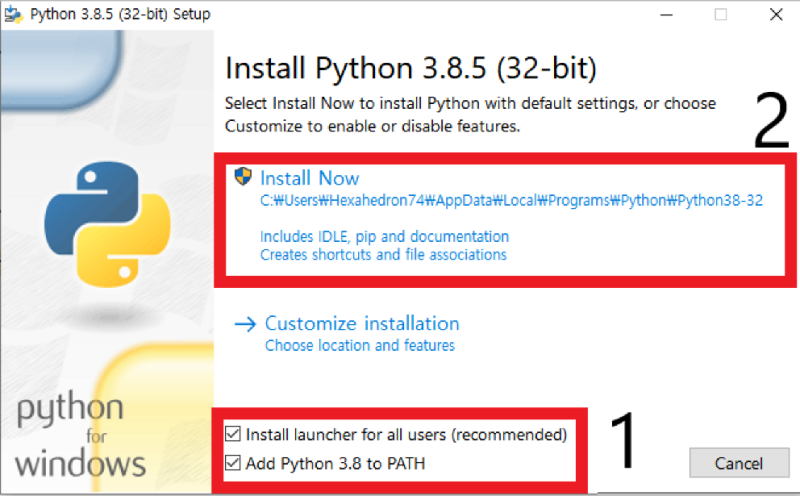
Task: Minimize the Python Setup window
Action: [x=666, y=15]
